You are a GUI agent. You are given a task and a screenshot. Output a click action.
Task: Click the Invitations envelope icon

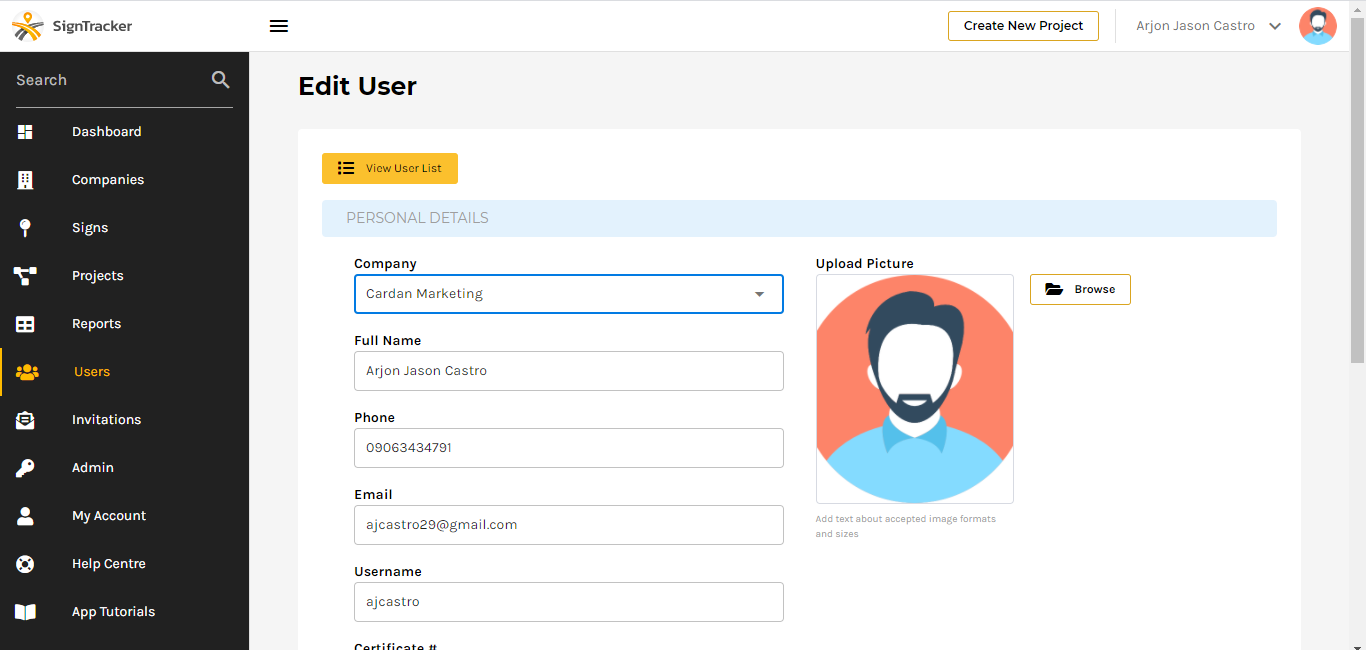pyautogui.click(x=26, y=420)
